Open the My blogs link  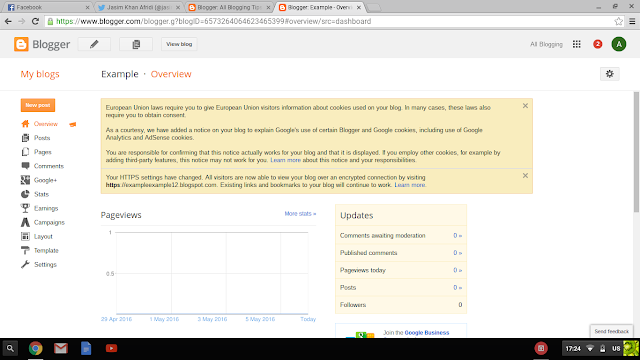click(x=40, y=74)
